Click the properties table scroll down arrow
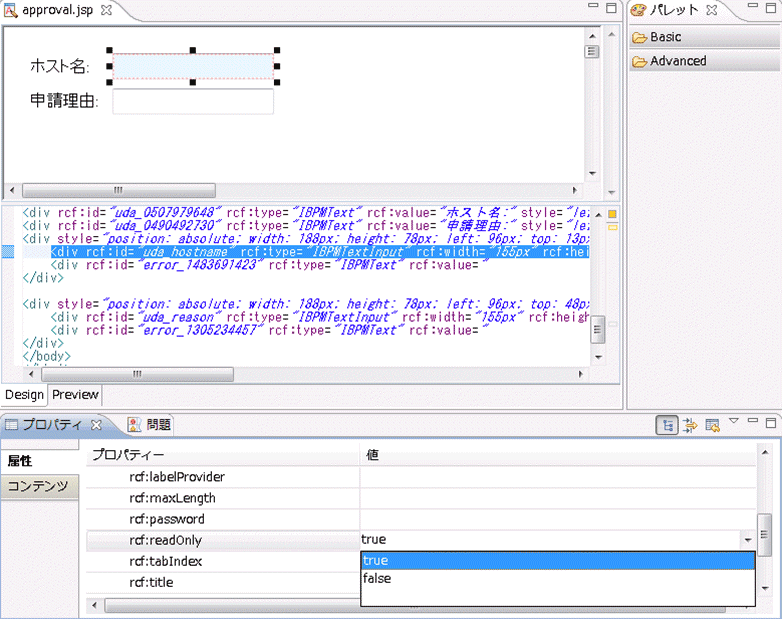Image resolution: width=782 pixels, height=619 pixels. 765,589
